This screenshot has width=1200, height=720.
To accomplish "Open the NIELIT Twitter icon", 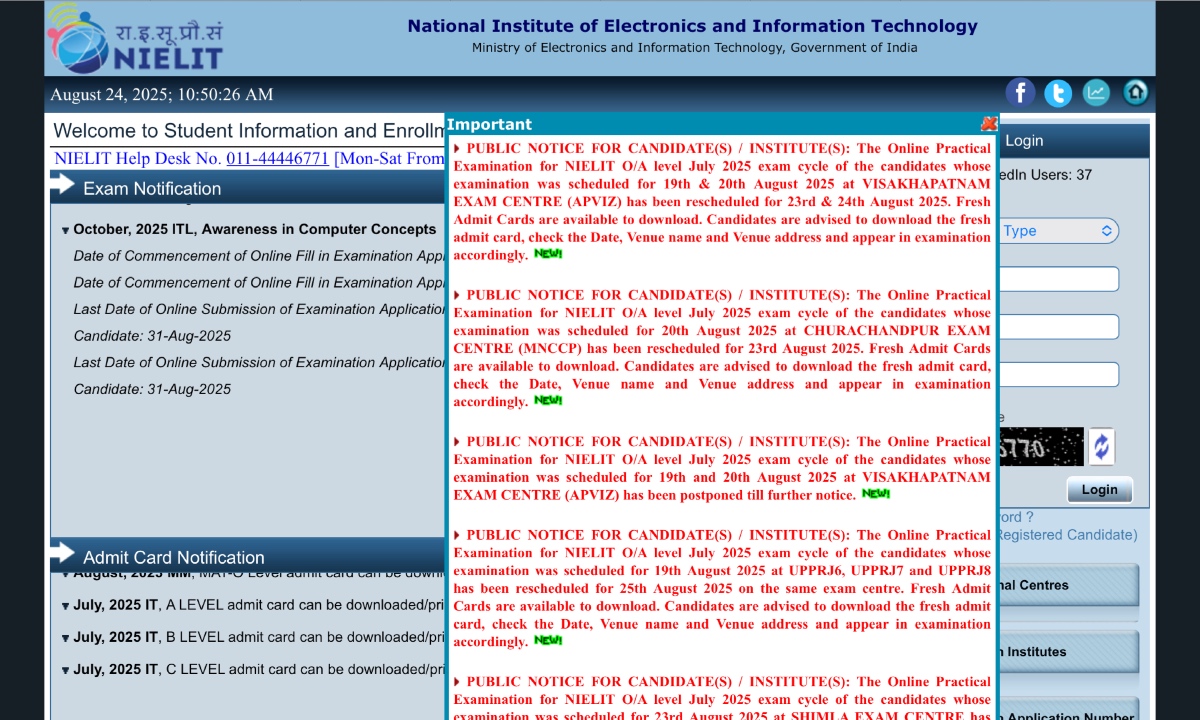I will [x=1058, y=94].
